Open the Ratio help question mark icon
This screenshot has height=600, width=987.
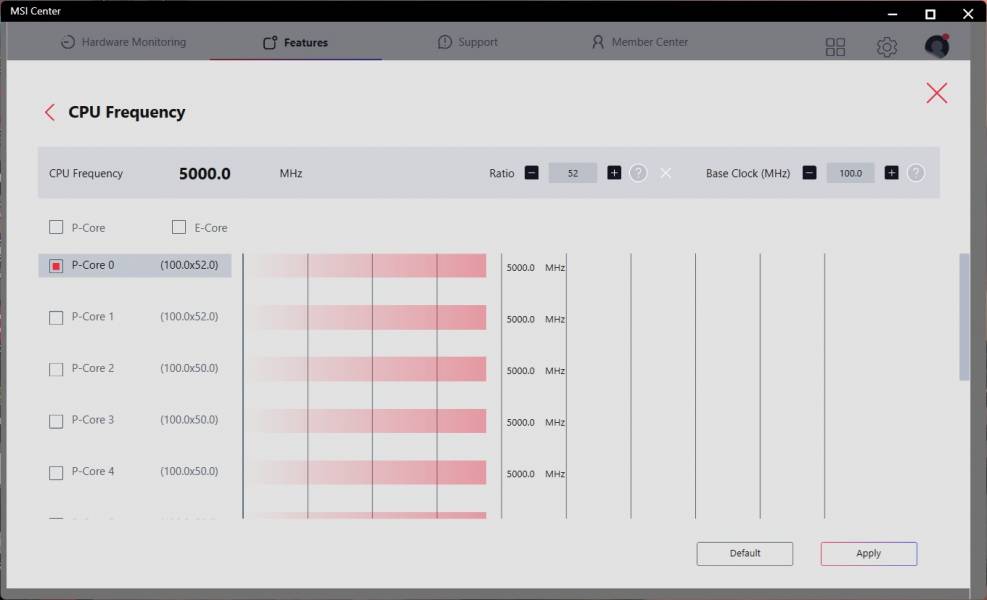point(638,173)
